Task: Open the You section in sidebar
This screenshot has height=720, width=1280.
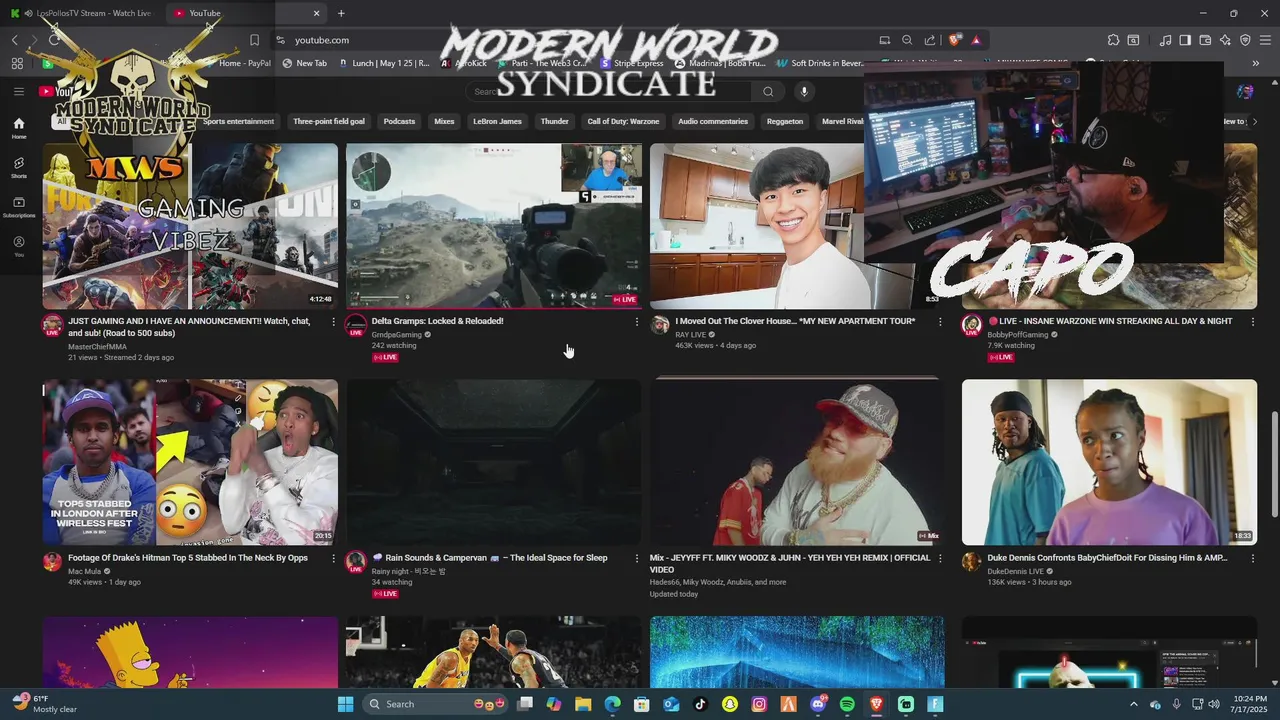Action: tap(18, 247)
